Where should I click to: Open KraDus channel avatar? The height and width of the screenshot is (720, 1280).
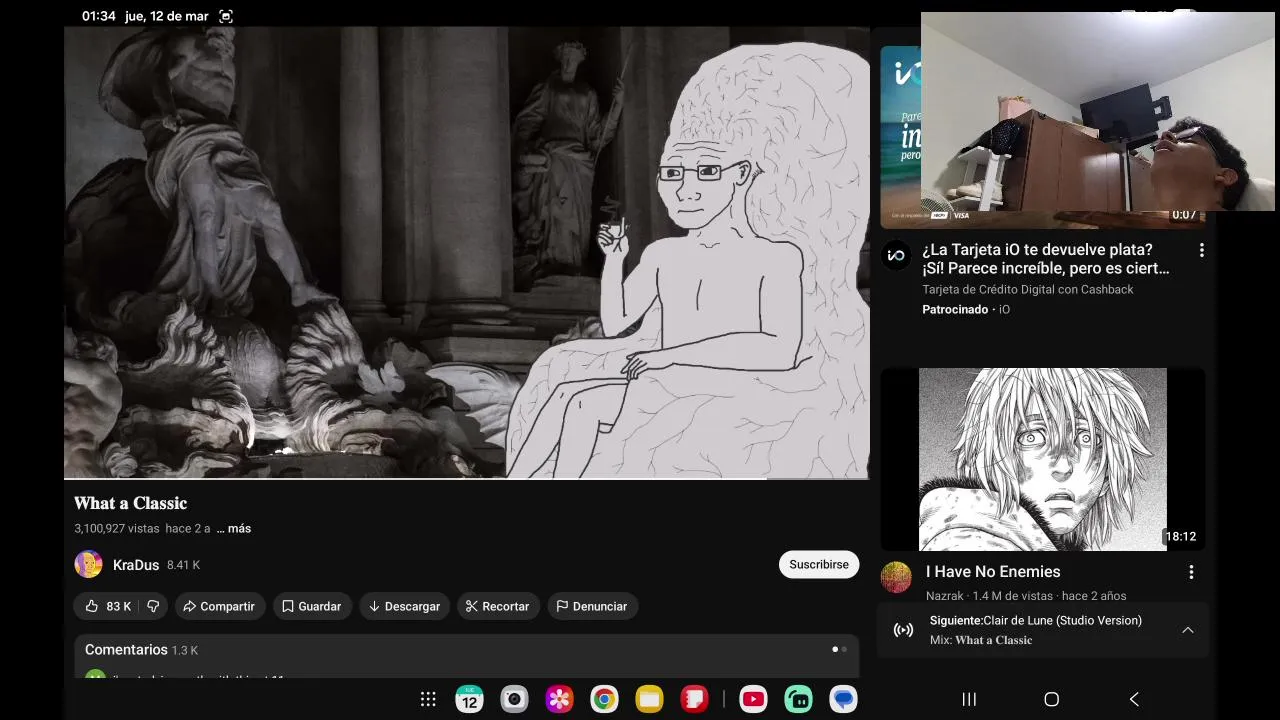(88, 564)
